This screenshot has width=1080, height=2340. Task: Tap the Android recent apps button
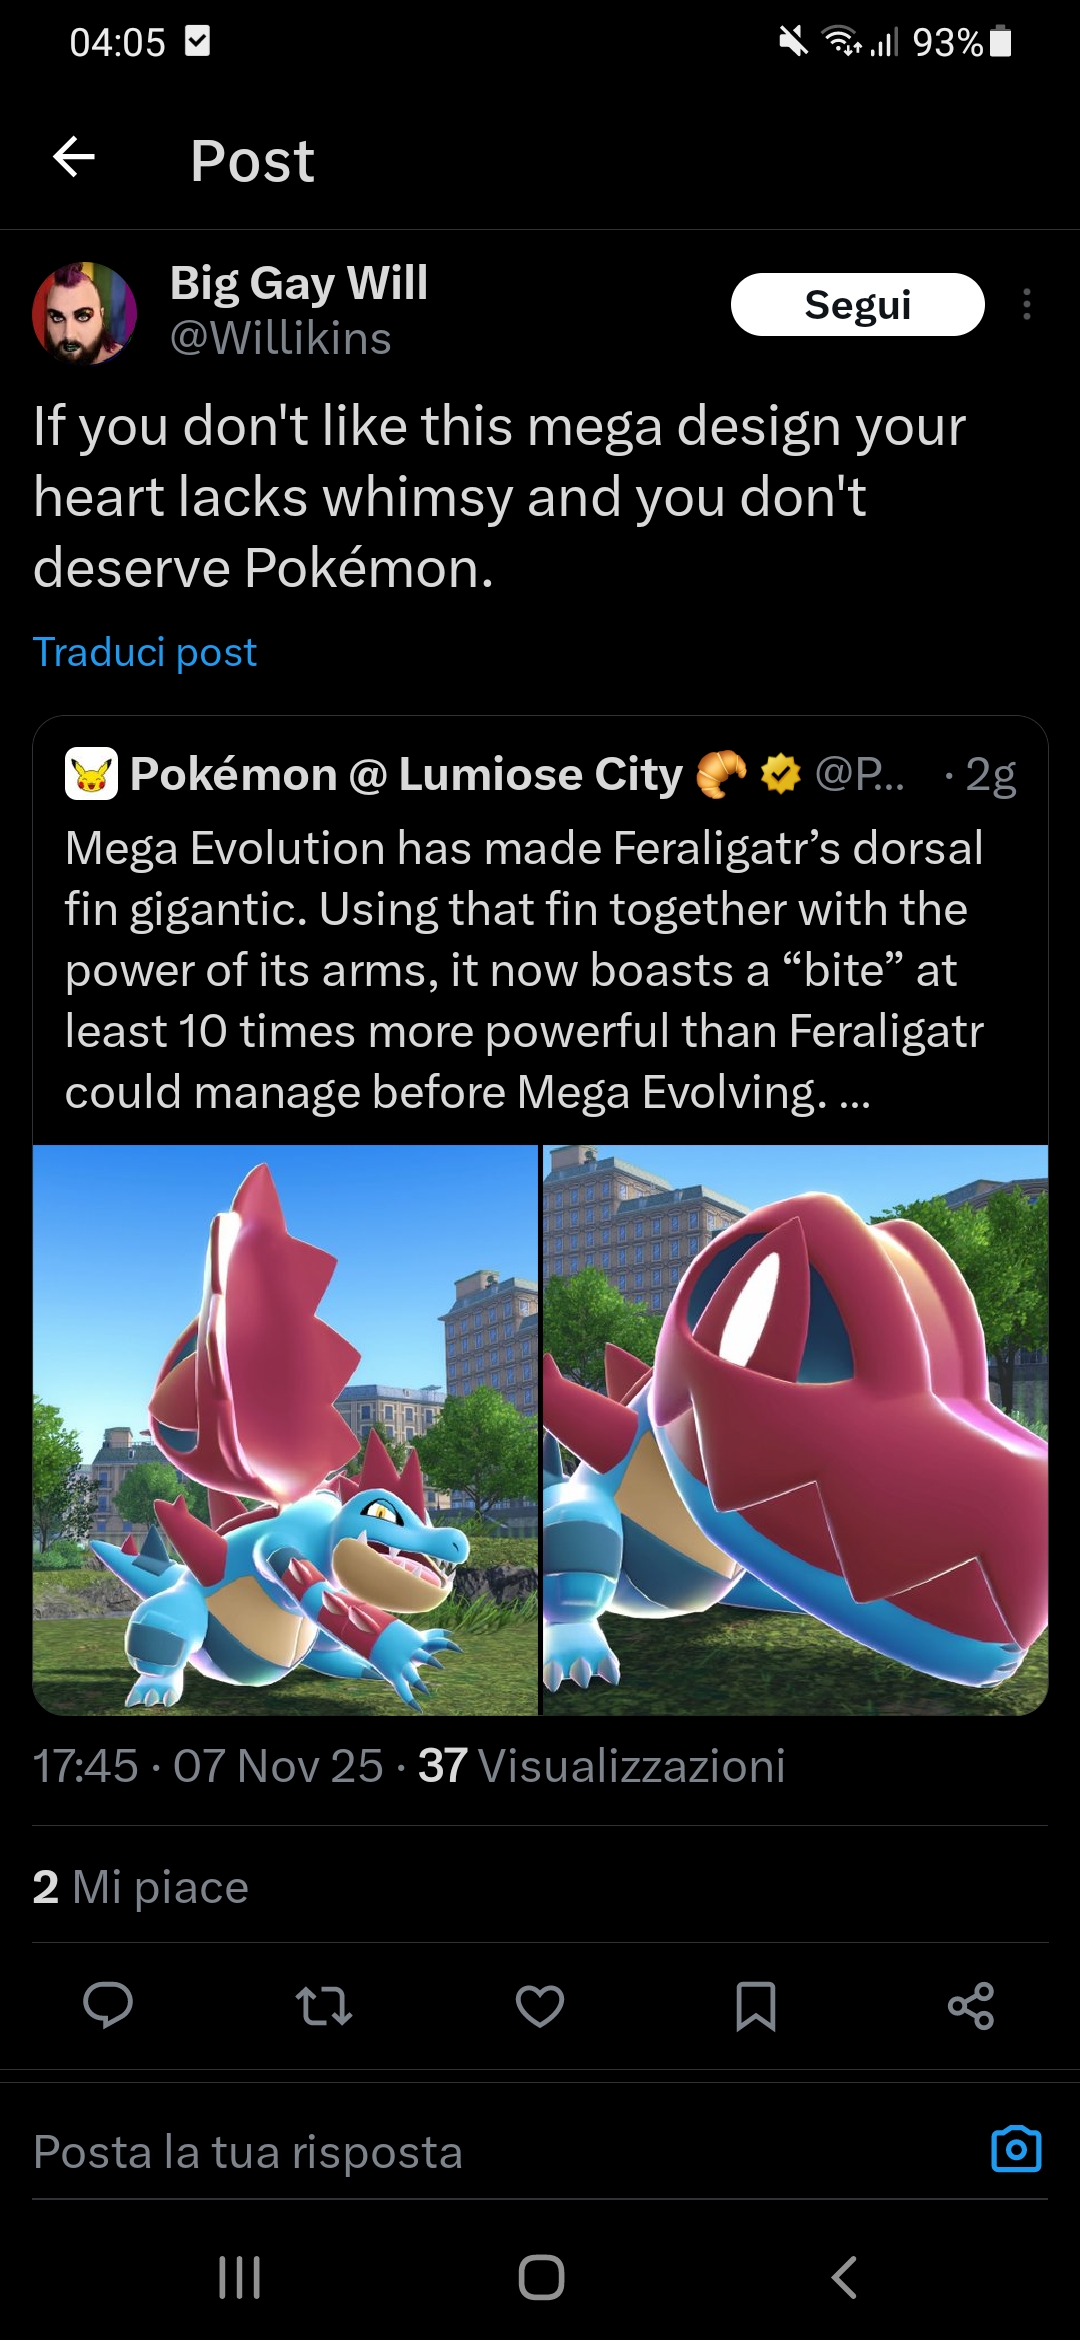point(240,2278)
